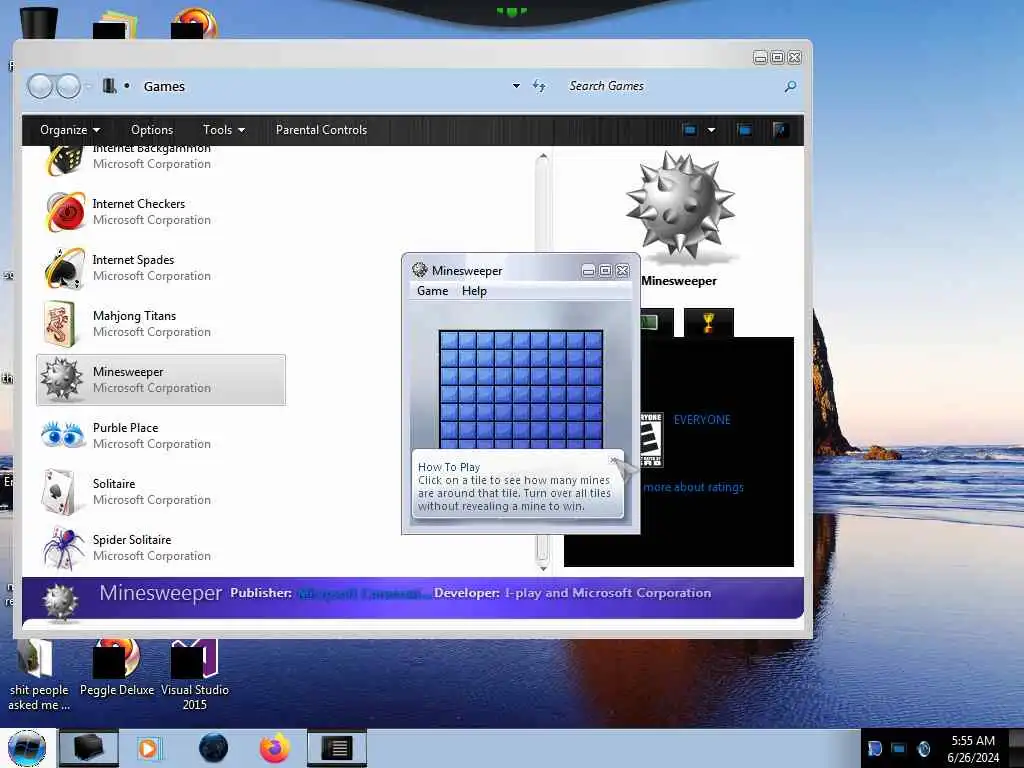The height and width of the screenshot is (768, 1024).
Task: Select the Solitaire cards icon
Action: click(x=59, y=492)
